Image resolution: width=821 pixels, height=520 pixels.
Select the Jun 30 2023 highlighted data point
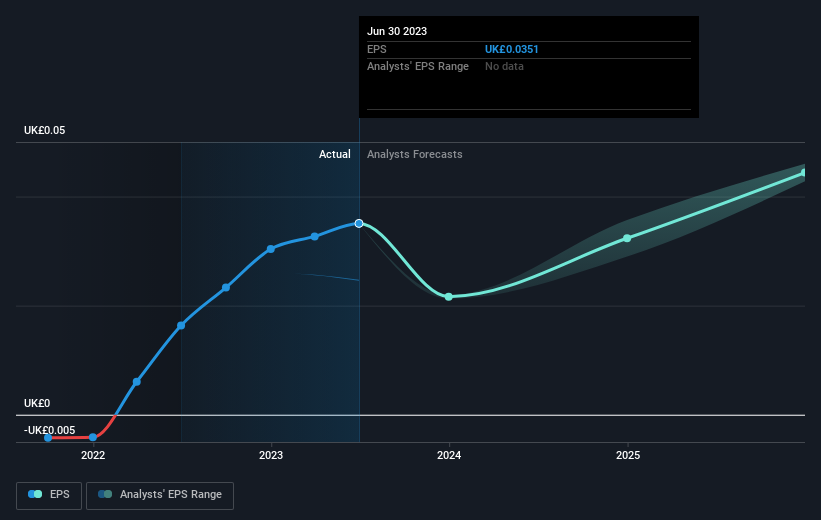[x=359, y=224]
